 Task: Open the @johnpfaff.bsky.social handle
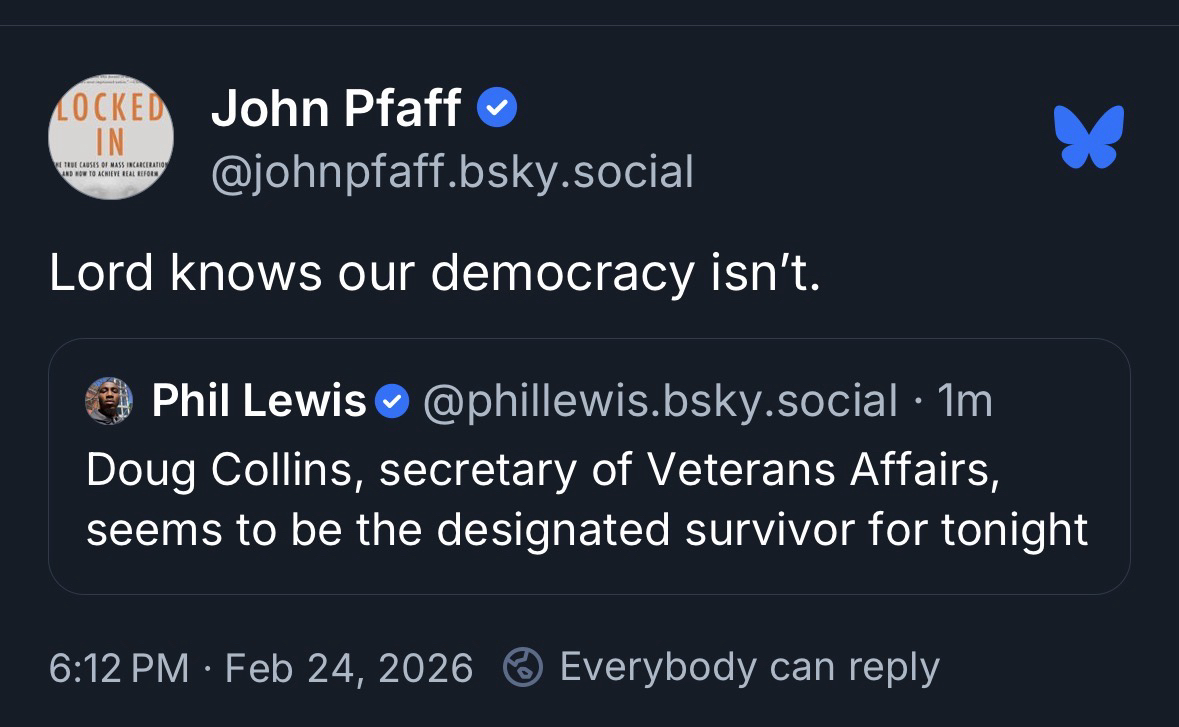click(451, 171)
